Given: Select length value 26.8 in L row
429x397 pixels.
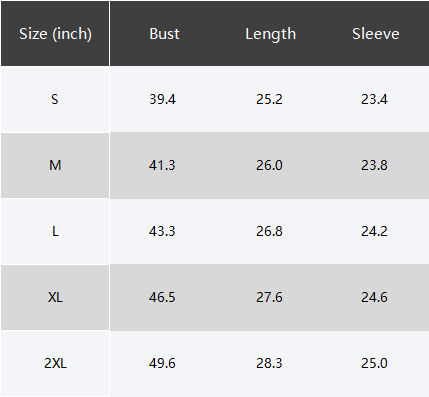Looking at the screenshot, I should pos(269,231).
